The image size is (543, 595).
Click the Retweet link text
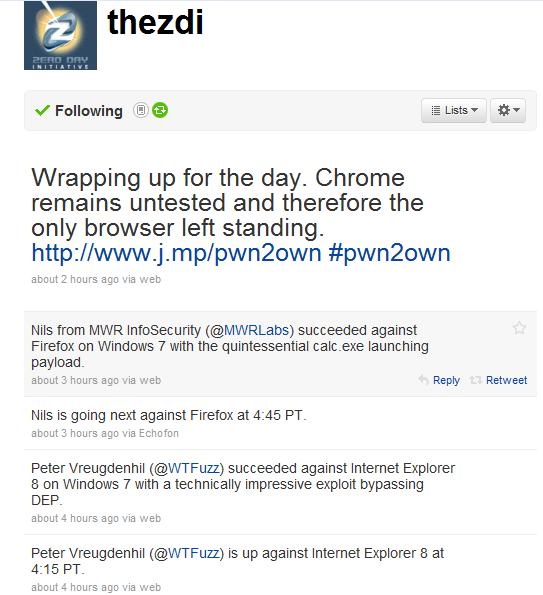point(507,380)
